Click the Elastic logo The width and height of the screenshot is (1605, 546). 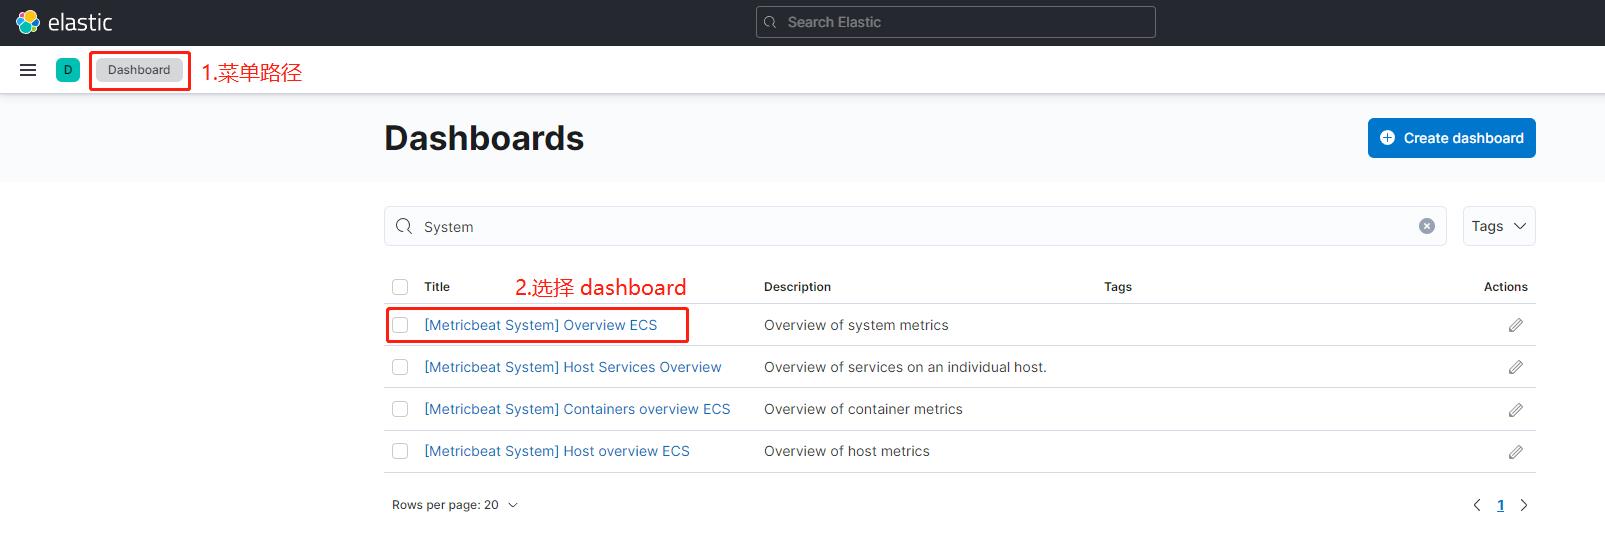(64, 22)
